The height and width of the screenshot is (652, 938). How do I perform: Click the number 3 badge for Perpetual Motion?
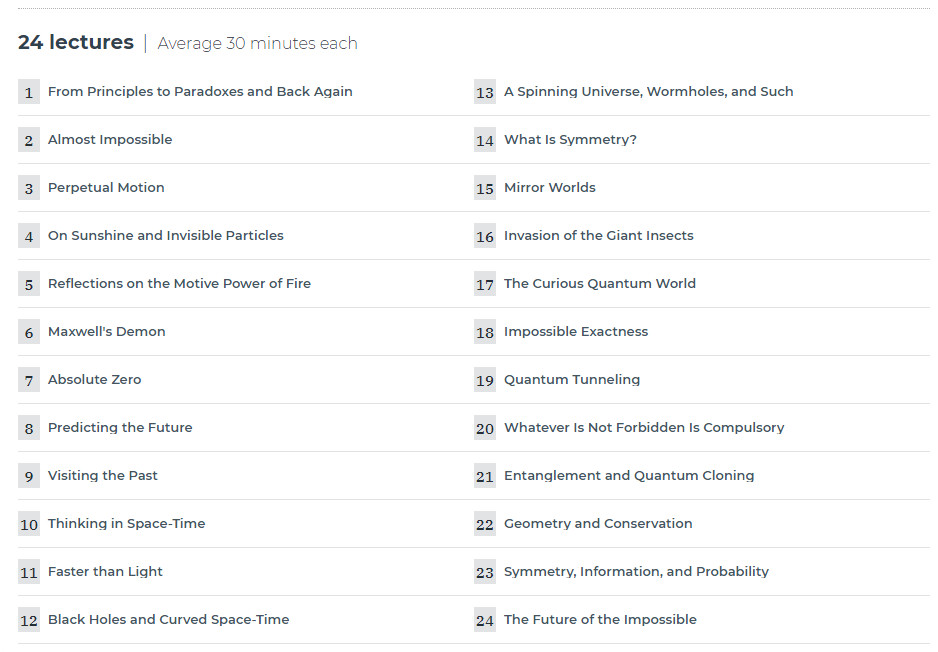(x=29, y=188)
